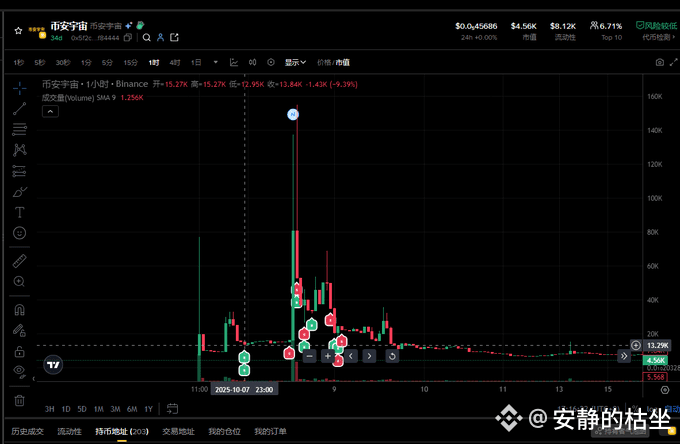This screenshot has width=680, height=444.
Task: Remove drawings with trash icon
Action: (x=20, y=400)
